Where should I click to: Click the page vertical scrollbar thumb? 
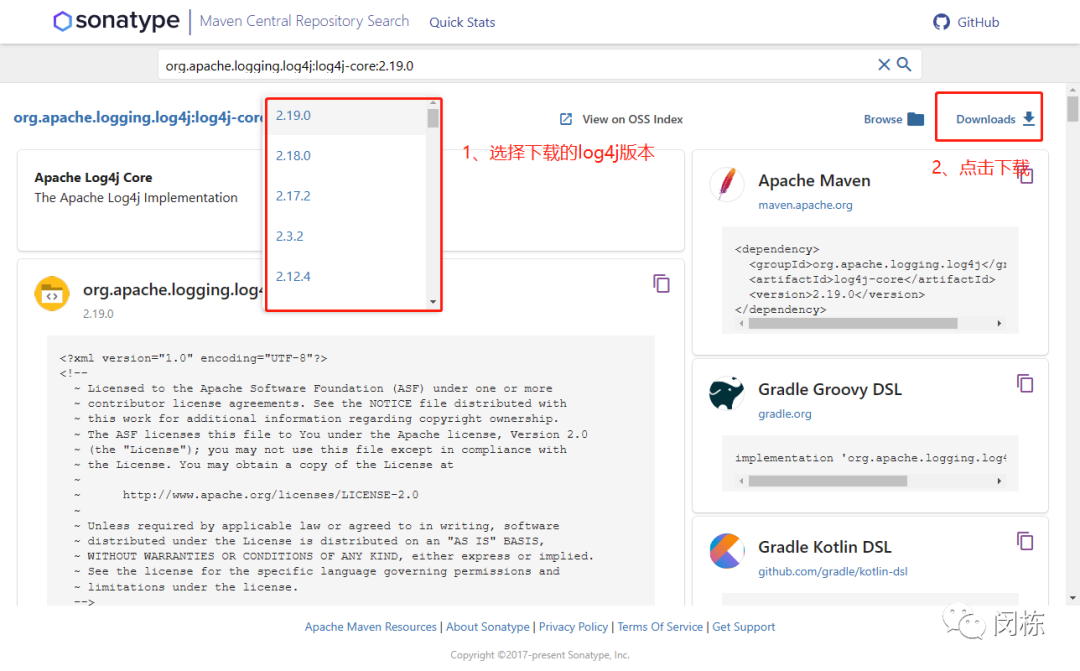tap(1072, 110)
